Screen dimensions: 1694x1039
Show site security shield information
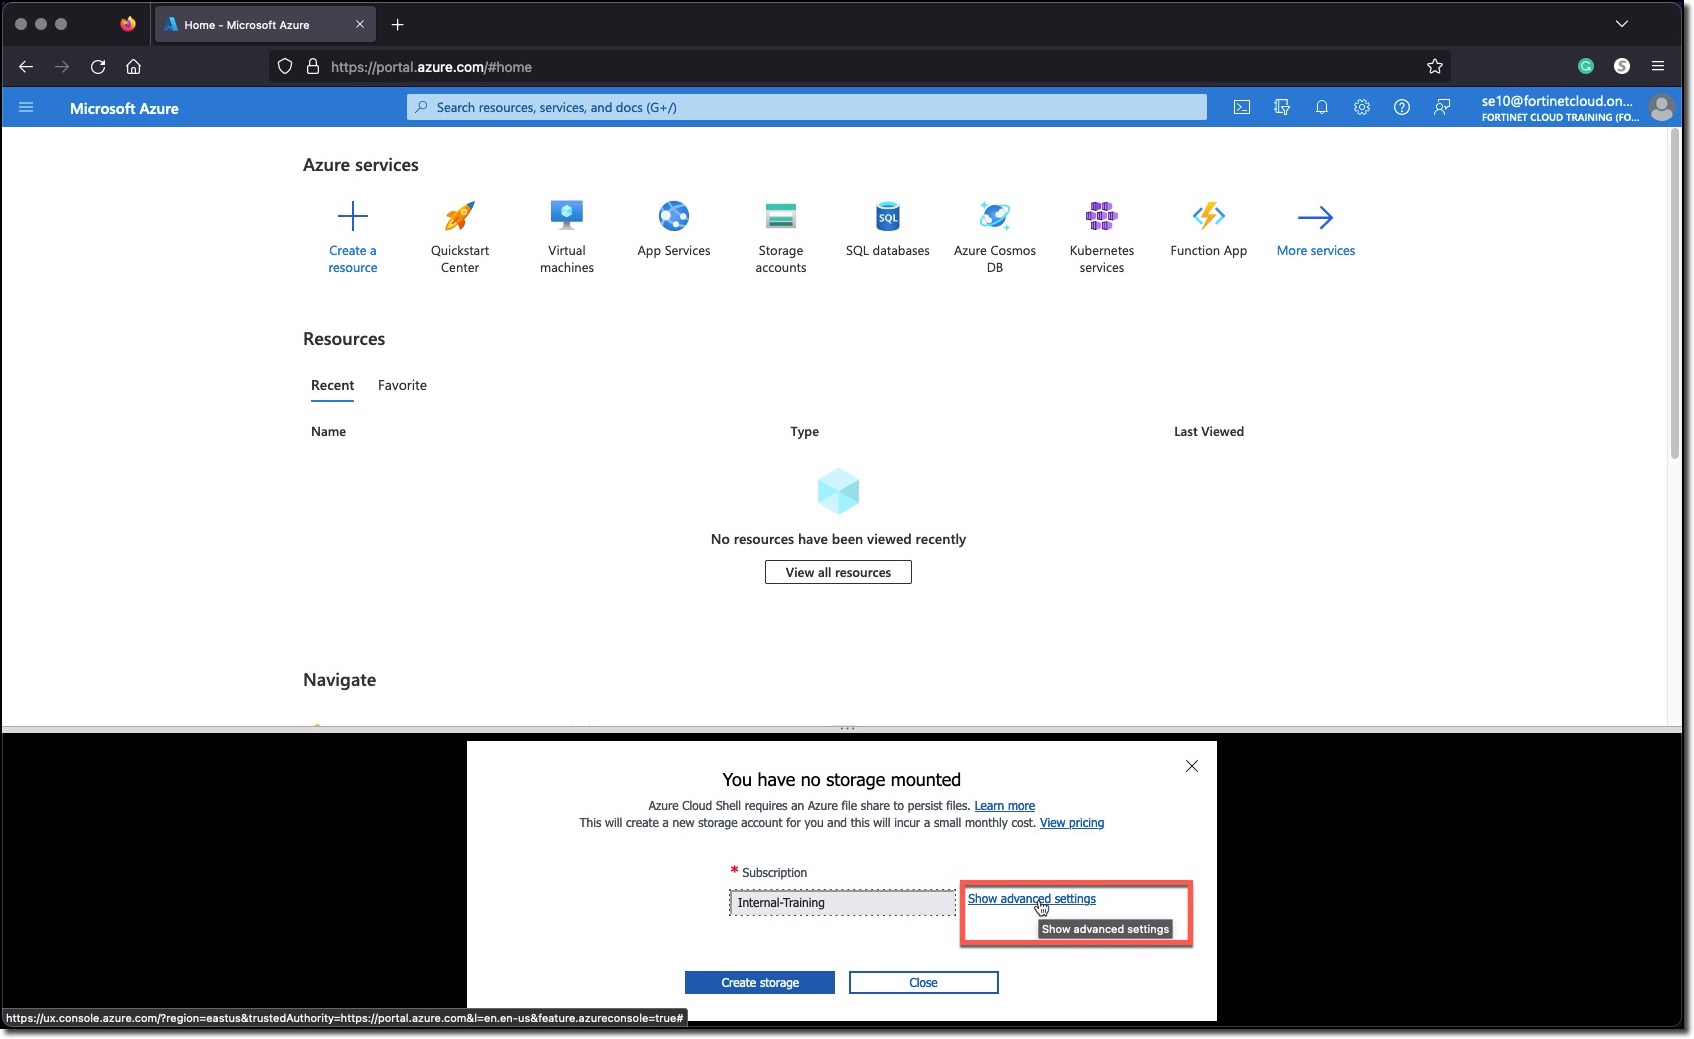(x=285, y=67)
